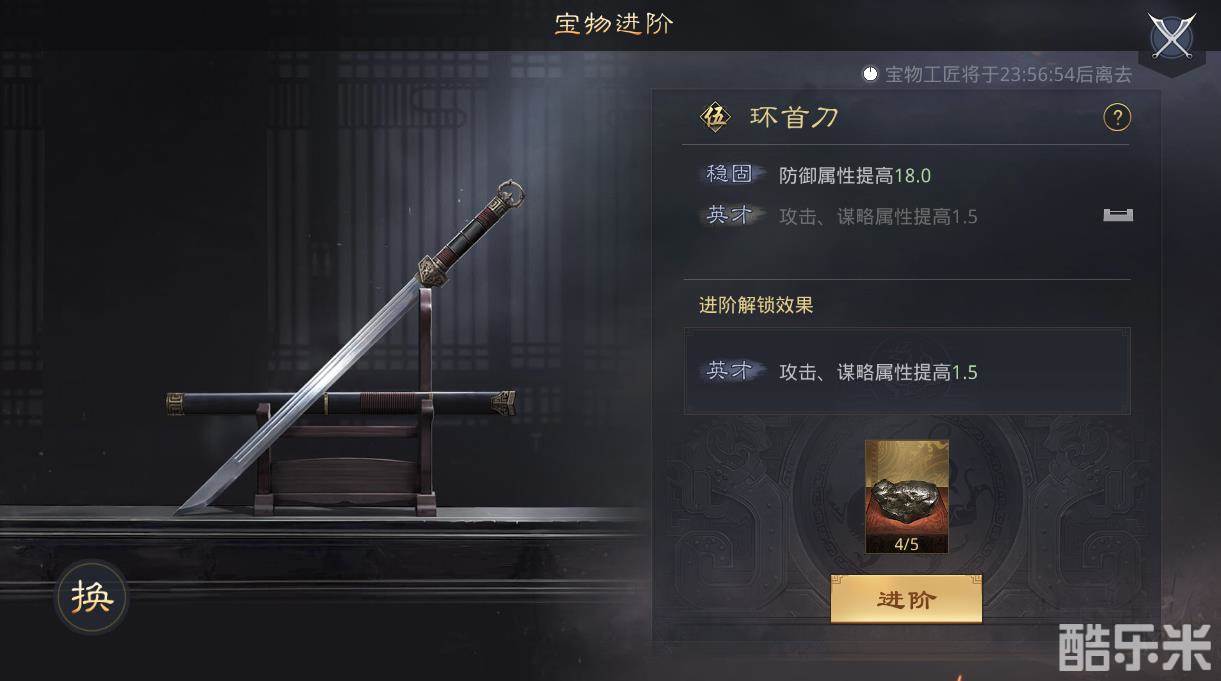The height and width of the screenshot is (681, 1221).
Task: Click the craftsman departure countdown text
Action: tap(1009, 75)
